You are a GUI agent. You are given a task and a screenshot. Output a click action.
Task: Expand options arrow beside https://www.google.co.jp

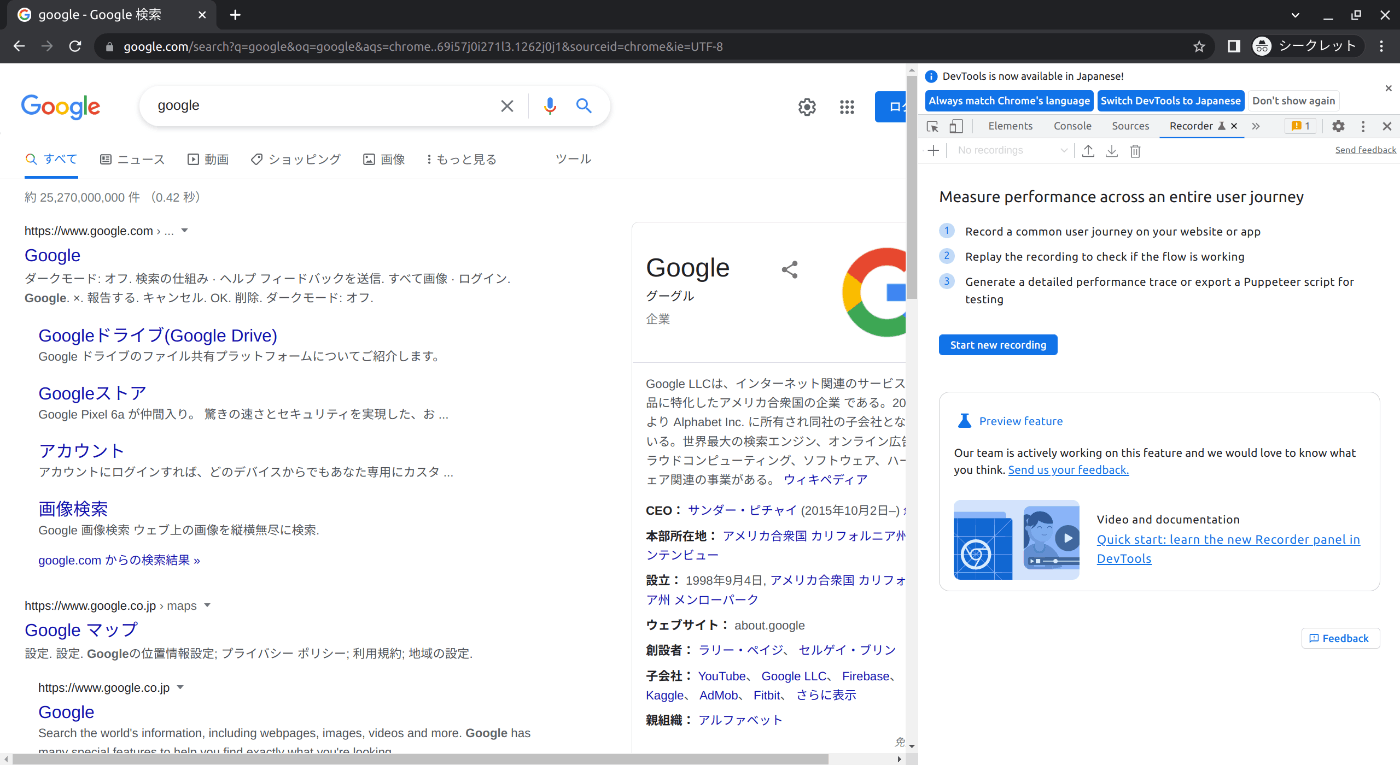[x=180, y=688]
